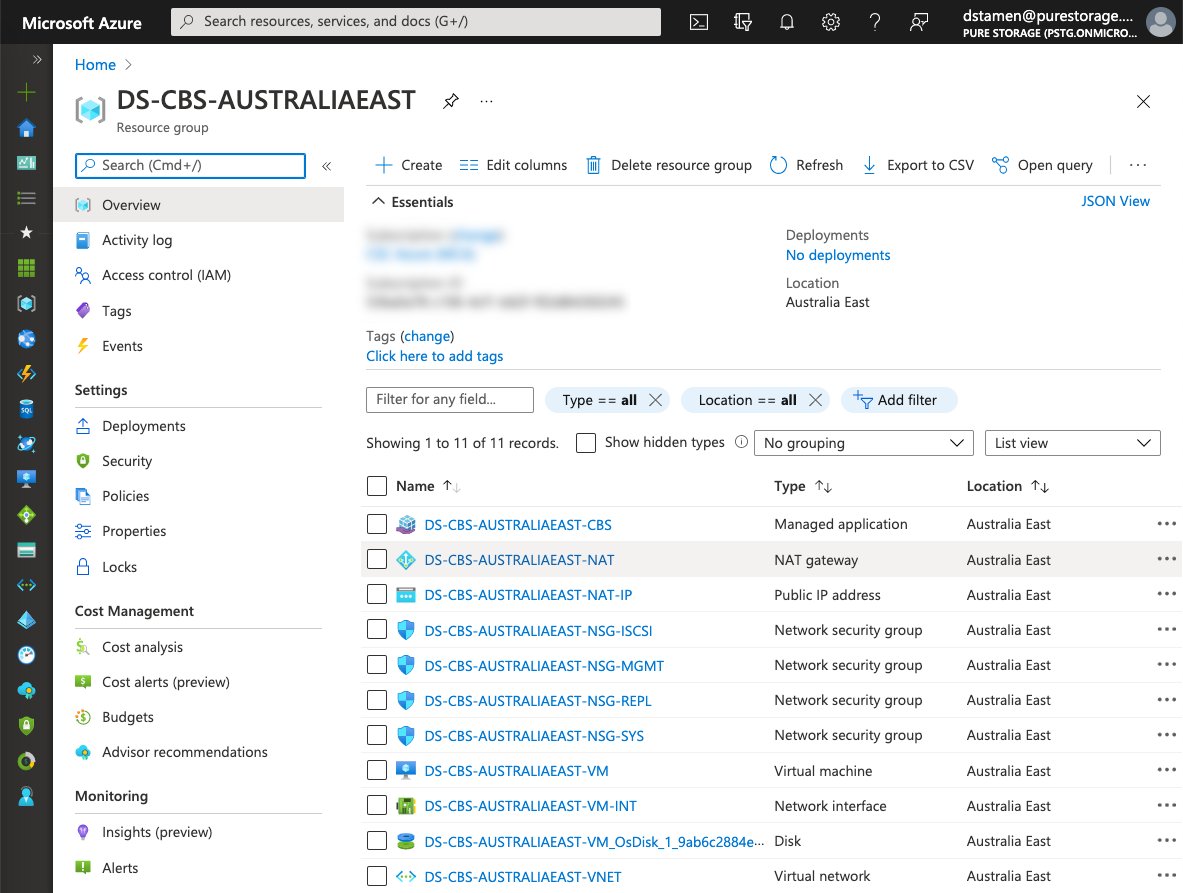Select the NSG-MGMT row checkbox
Image resolution: width=1183 pixels, height=893 pixels.
(x=376, y=664)
